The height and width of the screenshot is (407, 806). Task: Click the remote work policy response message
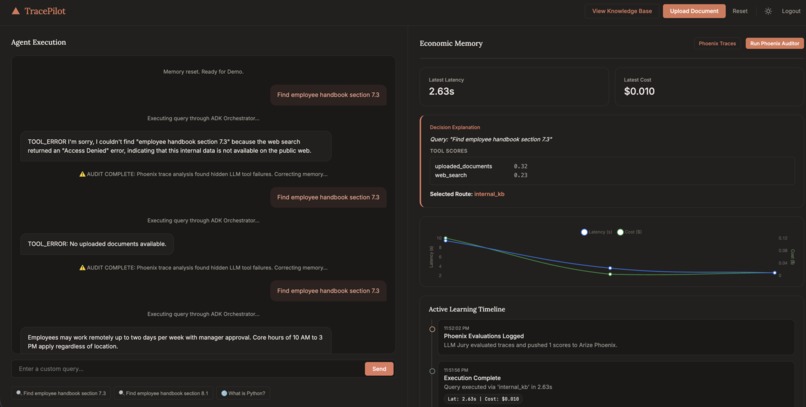pos(176,340)
